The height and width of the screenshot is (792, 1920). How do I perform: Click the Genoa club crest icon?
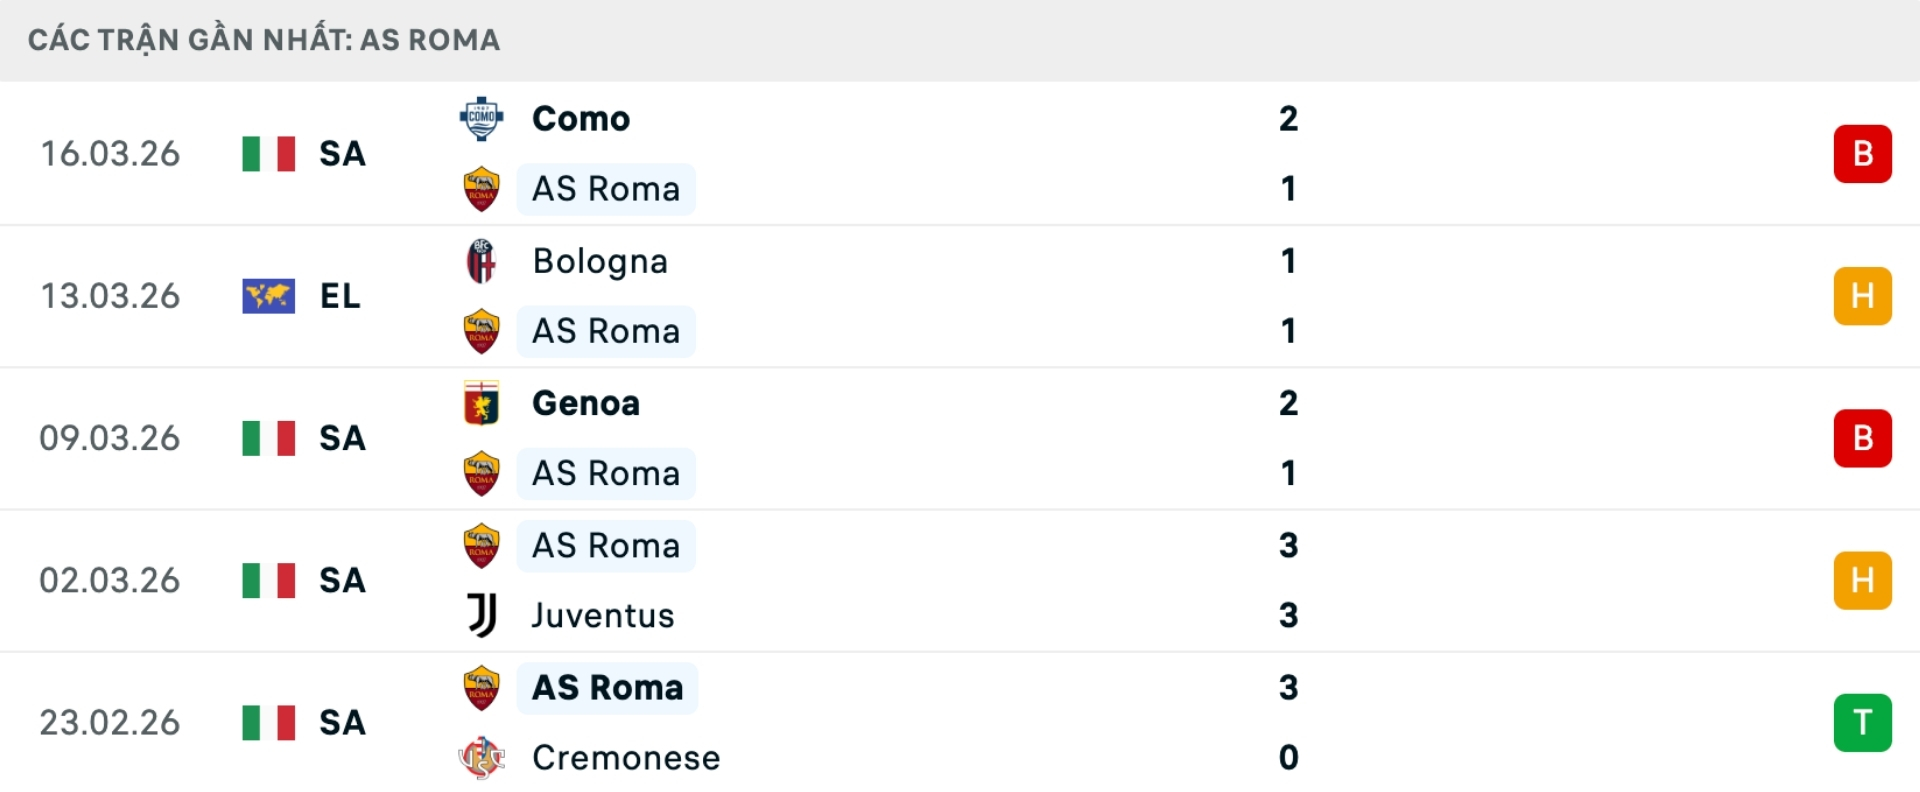(x=481, y=403)
